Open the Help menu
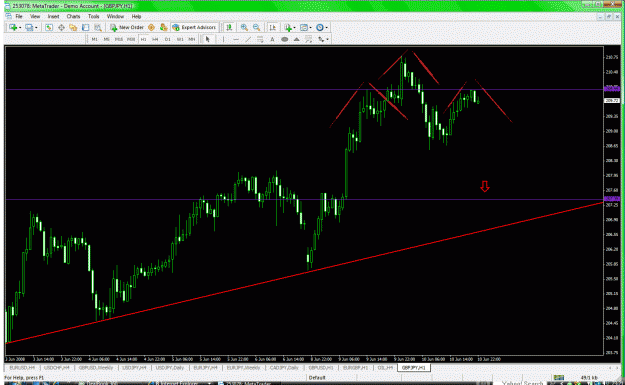The width and height of the screenshot is (625, 385). (136, 16)
